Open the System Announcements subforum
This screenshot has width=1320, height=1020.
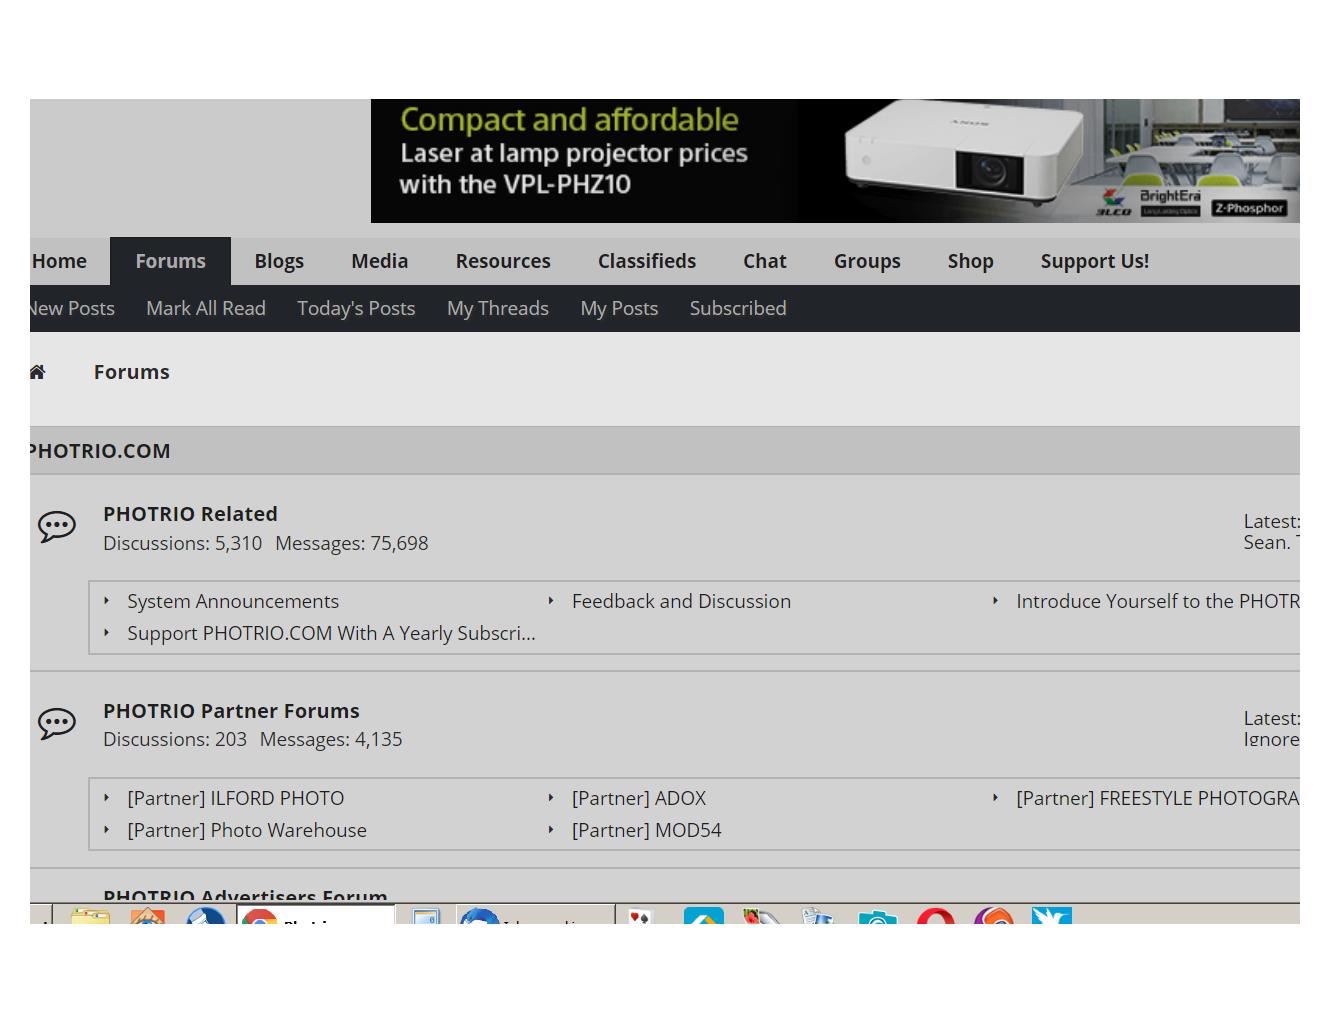pos(233,601)
